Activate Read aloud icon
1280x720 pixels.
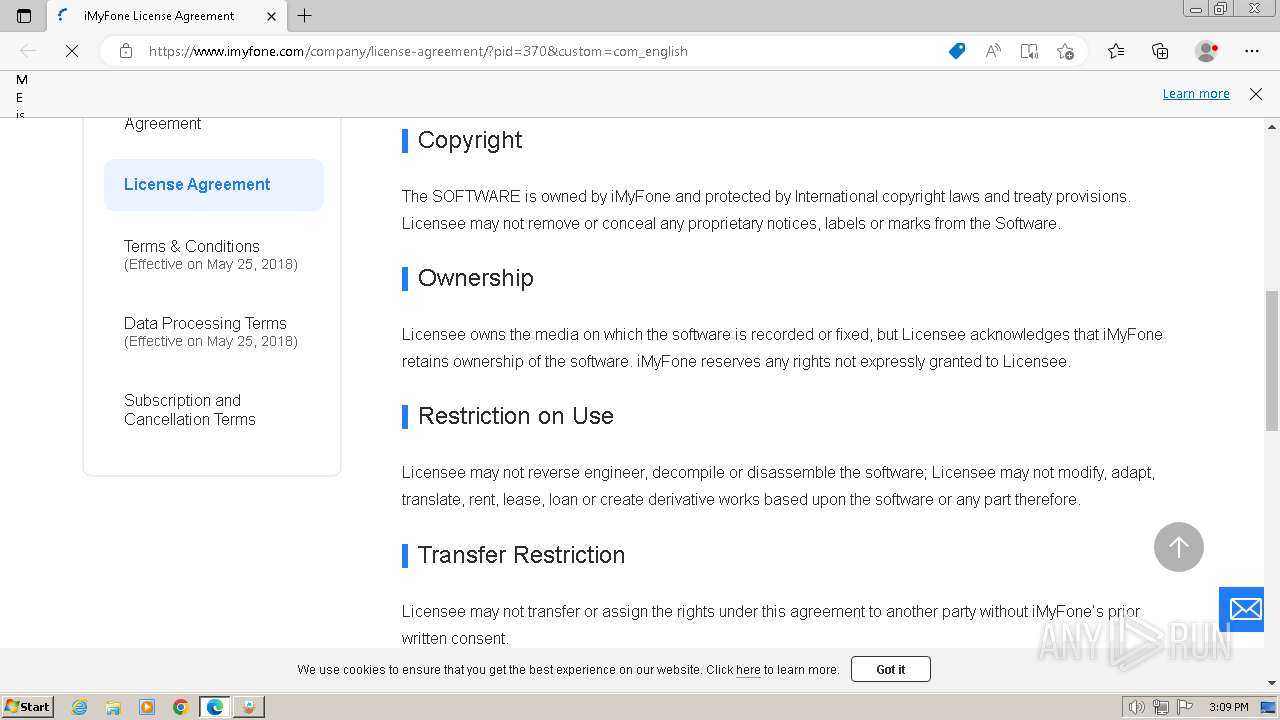tap(993, 51)
